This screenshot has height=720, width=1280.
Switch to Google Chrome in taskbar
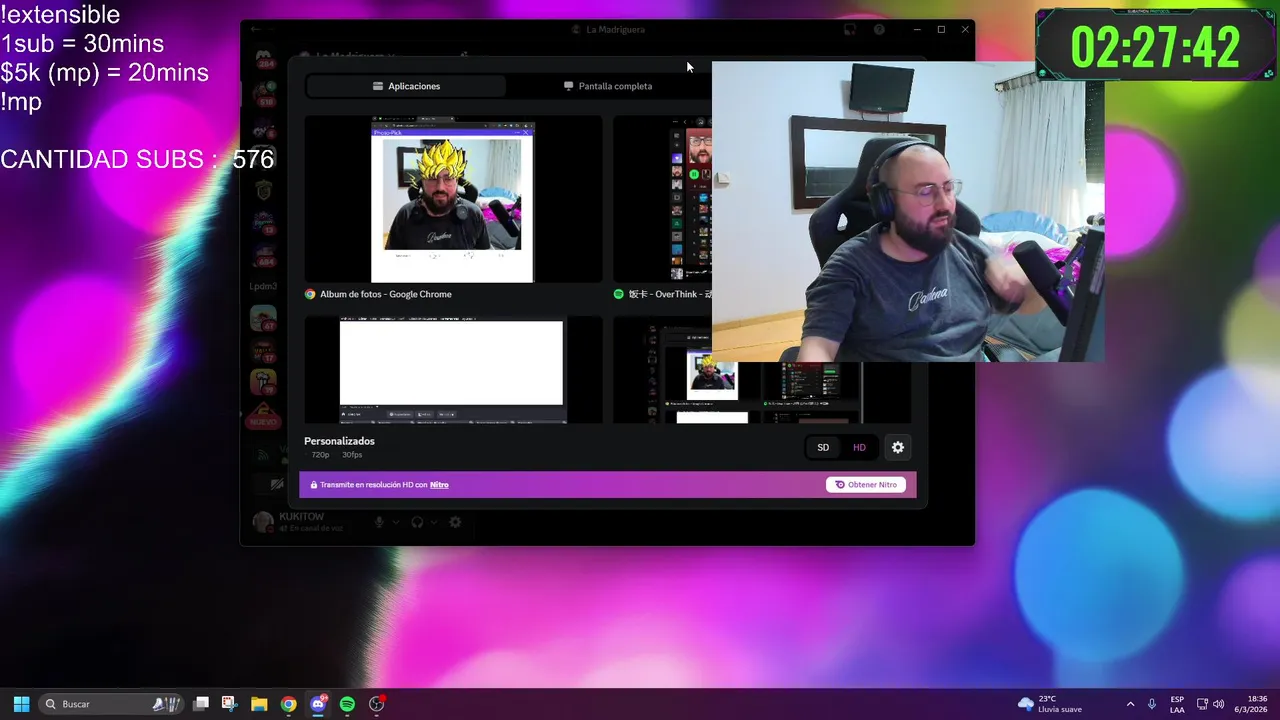288,704
